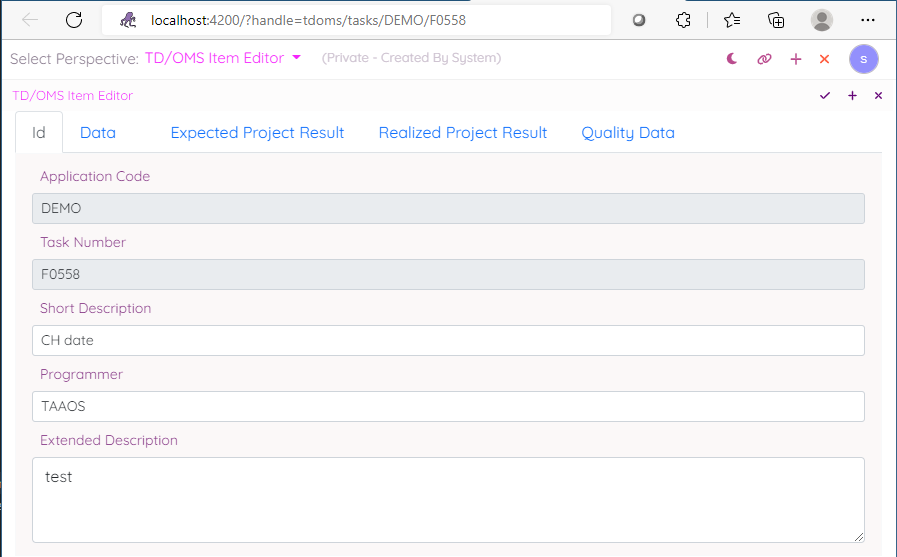Toggle dark mode with the moon icon

(732, 59)
